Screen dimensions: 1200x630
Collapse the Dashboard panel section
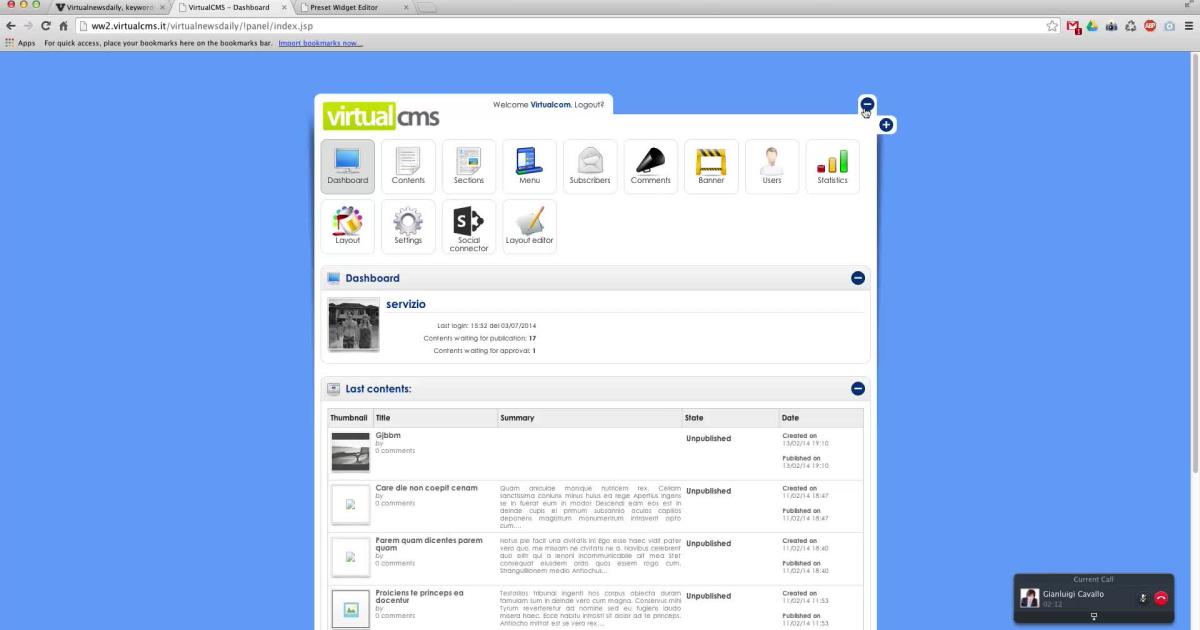coord(857,278)
